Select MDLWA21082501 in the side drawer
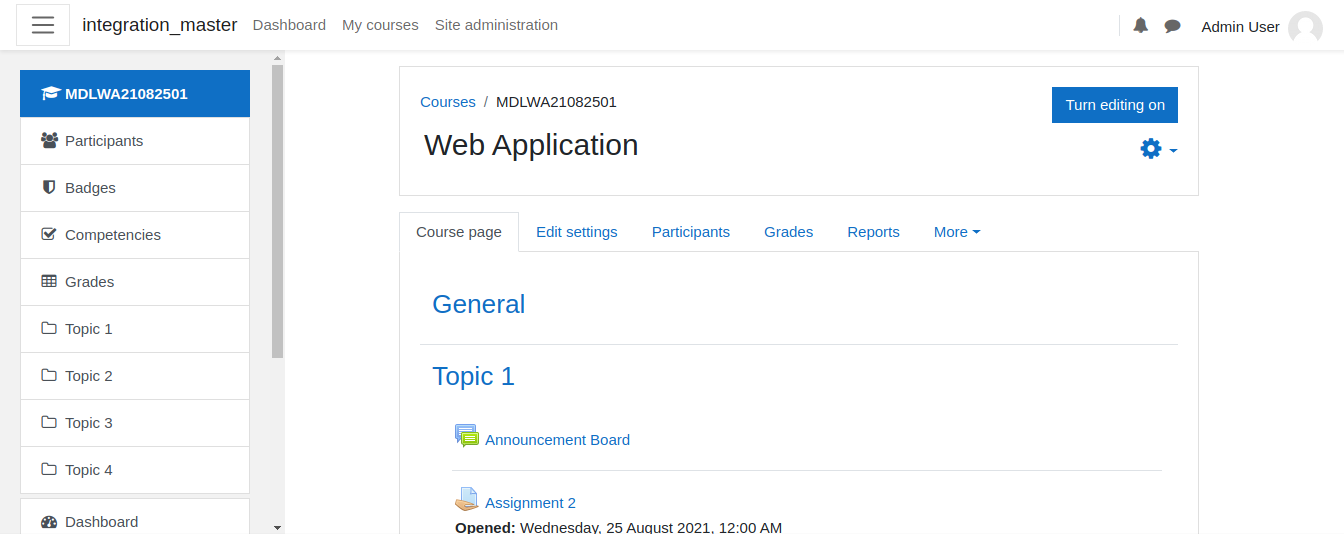The width and height of the screenshot is (1344, 534). (x=135, y=94)
